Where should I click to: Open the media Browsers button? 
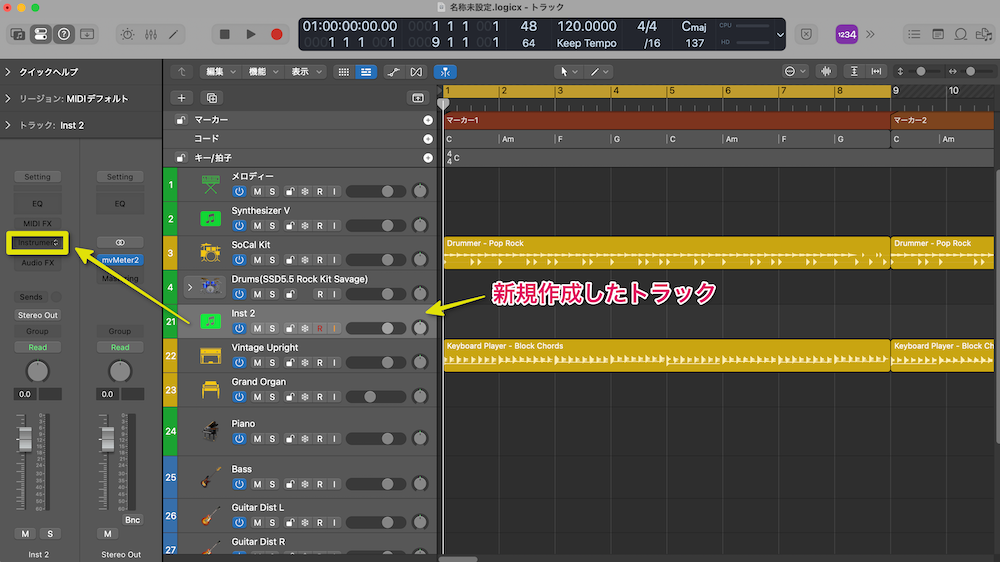click(983, 34)
